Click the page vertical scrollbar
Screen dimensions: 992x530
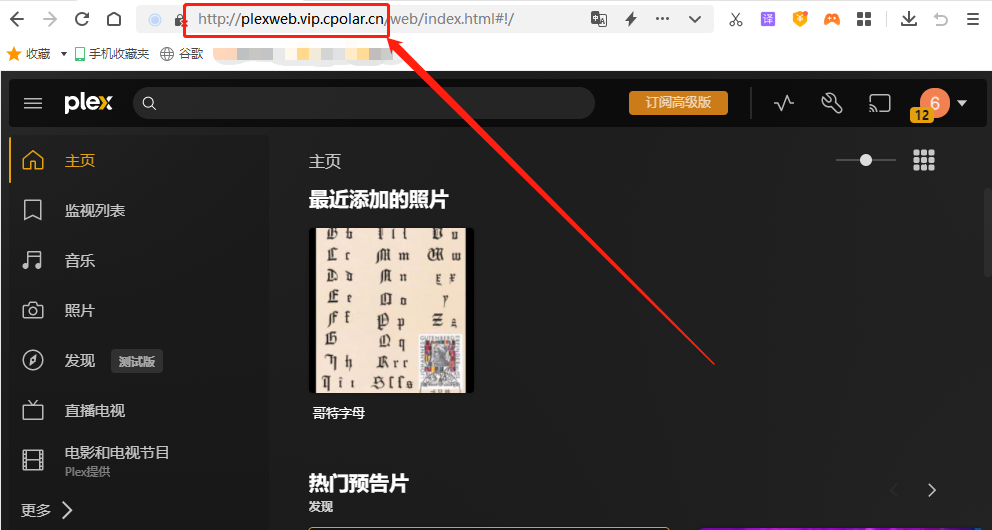987,233
